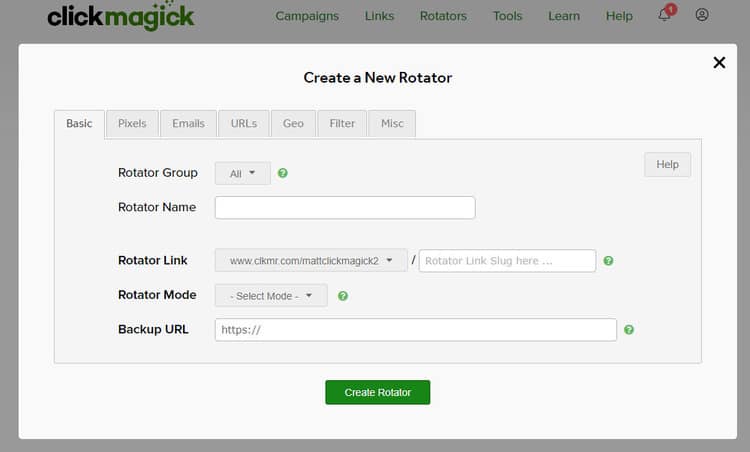Open the Select Mode dropdown
Viewport: 750px width, 452px height.
[271, 296]
